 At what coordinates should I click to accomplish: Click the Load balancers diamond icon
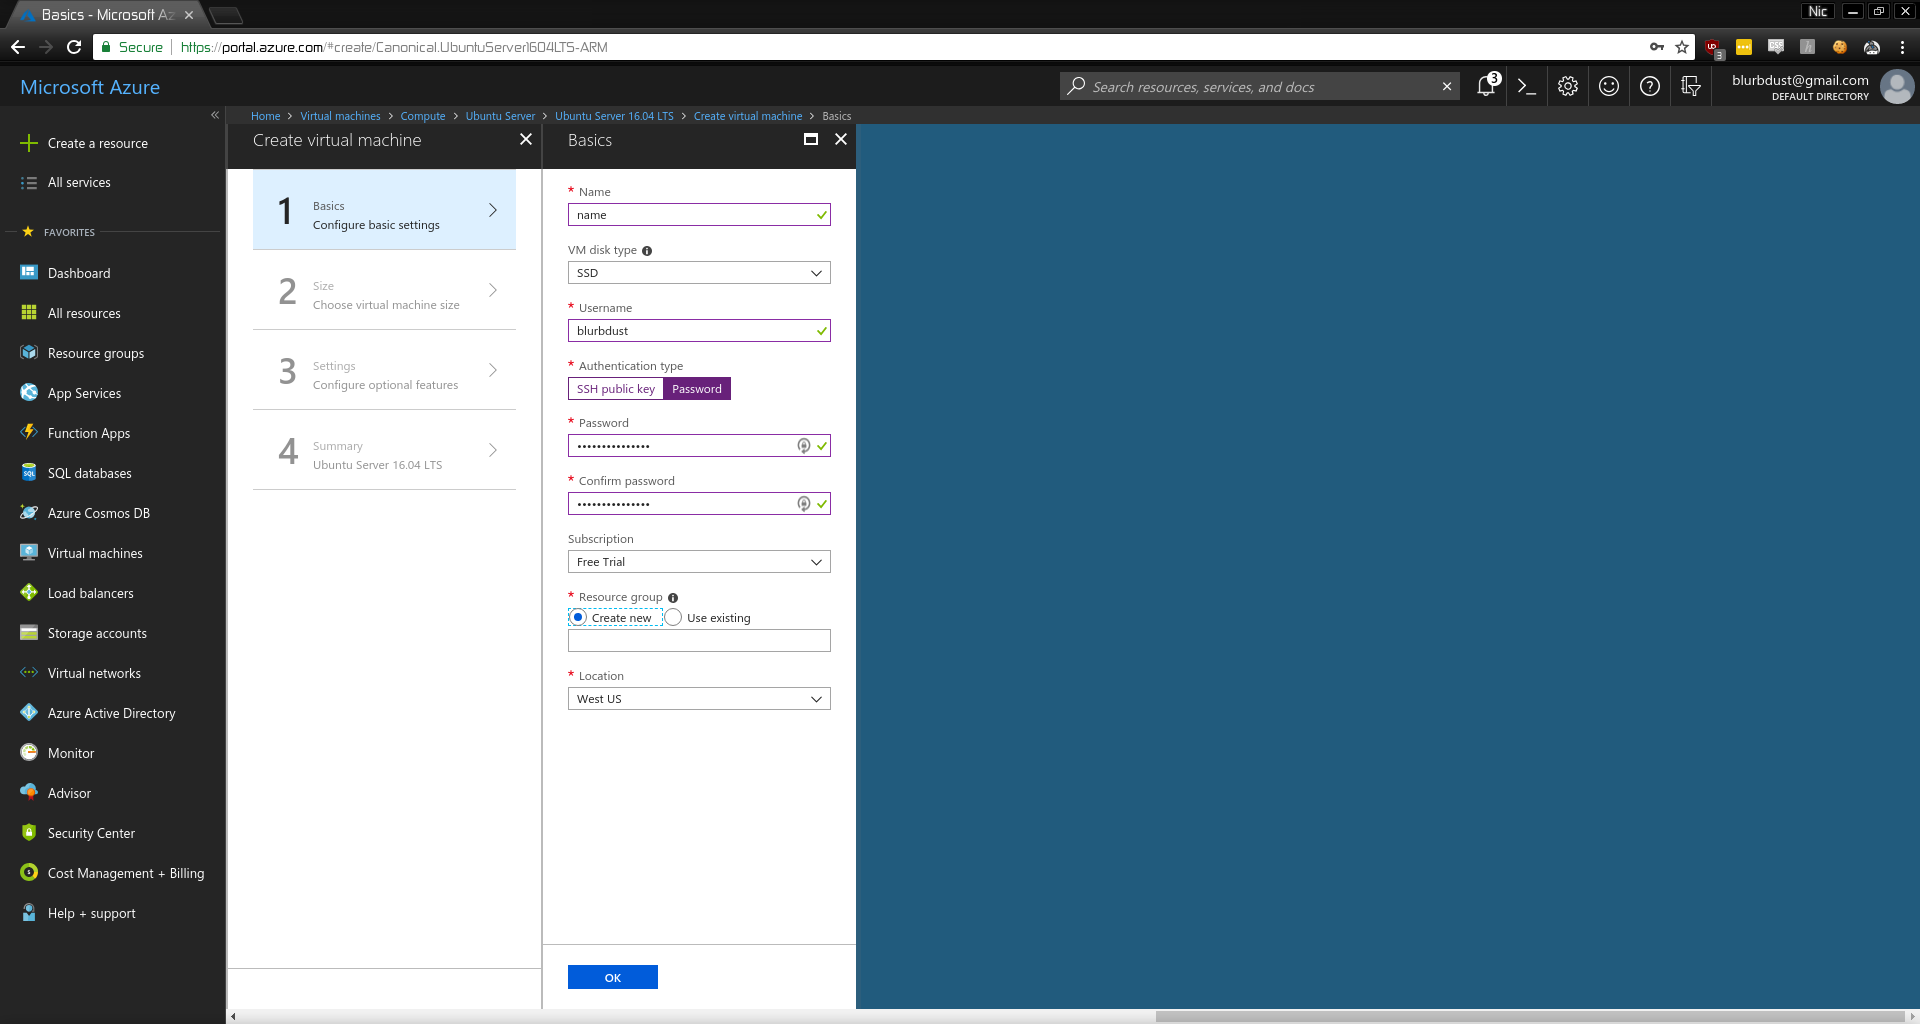click(29, 593)
